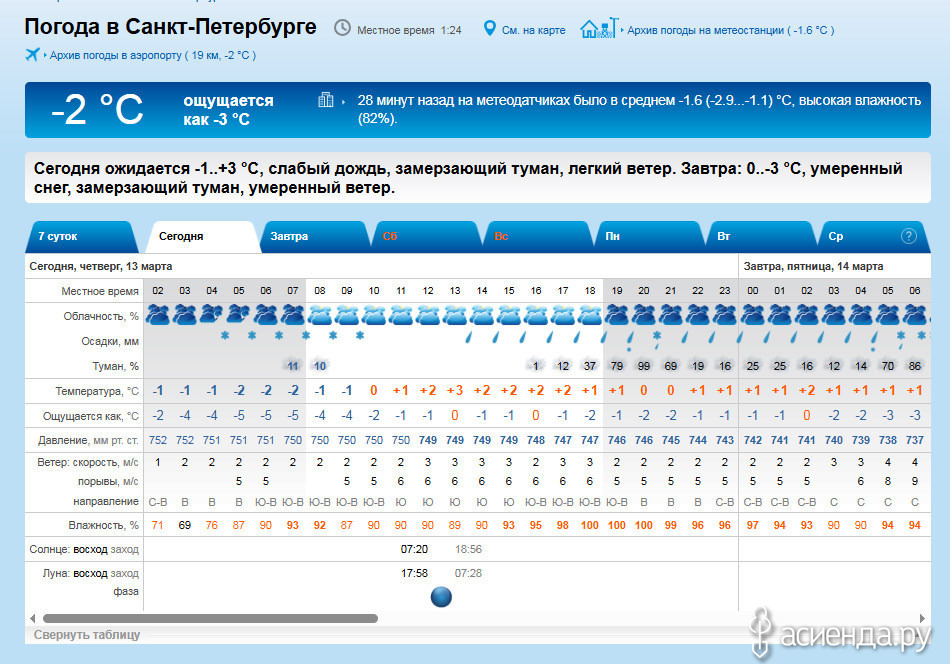Screen dimensions: 950x664
Task: Click the cloudiness icon under hour 21
Action: coord(671,315)
